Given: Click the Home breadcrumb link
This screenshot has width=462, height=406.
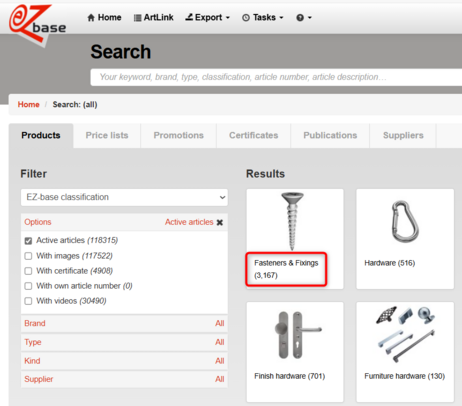Looking at the screenshot, I should click(x=29, y=105).
